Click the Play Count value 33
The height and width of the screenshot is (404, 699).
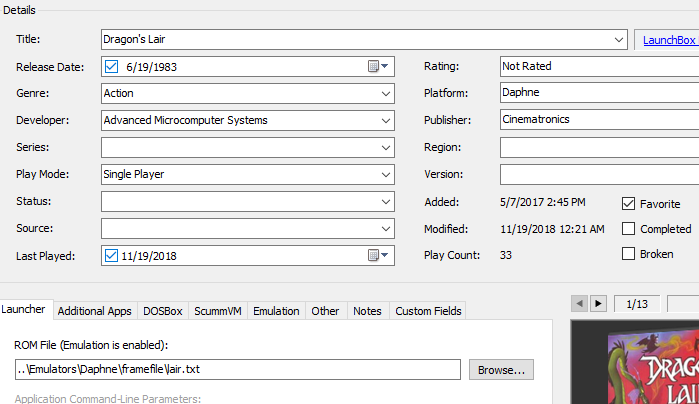pyautogui.click(x=506, y=255)
